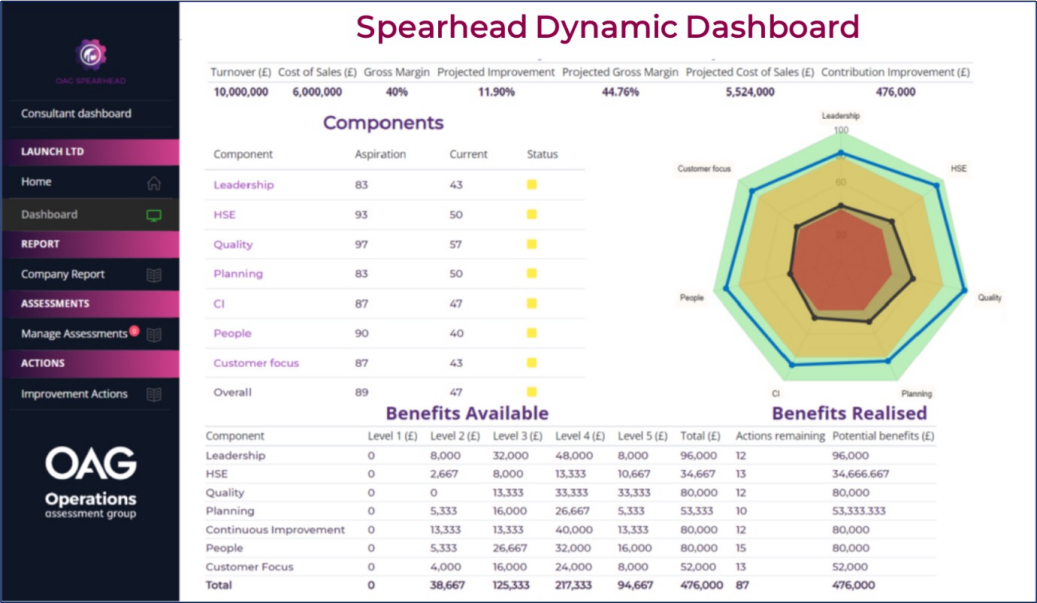Click red notification badge on Manage Assessments
This screenshot has height=603, width=1037.
133,330
